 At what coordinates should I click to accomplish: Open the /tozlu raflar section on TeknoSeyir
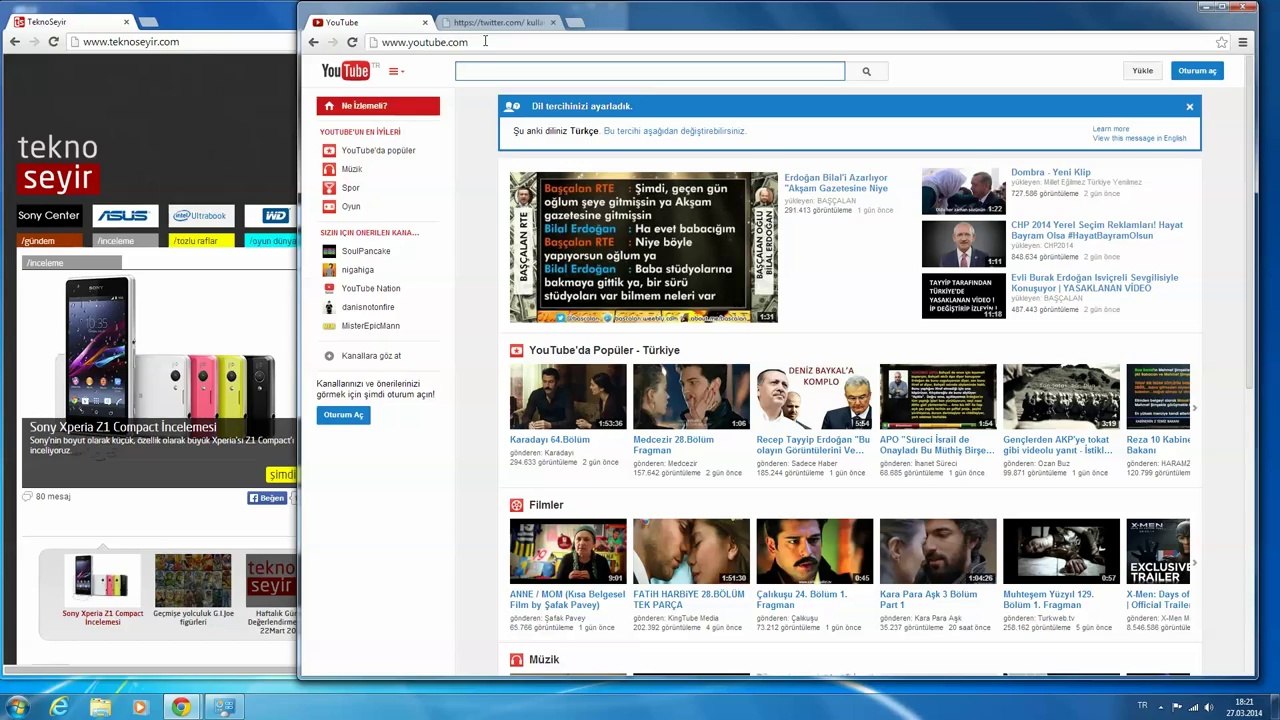(x=202, y=241)
